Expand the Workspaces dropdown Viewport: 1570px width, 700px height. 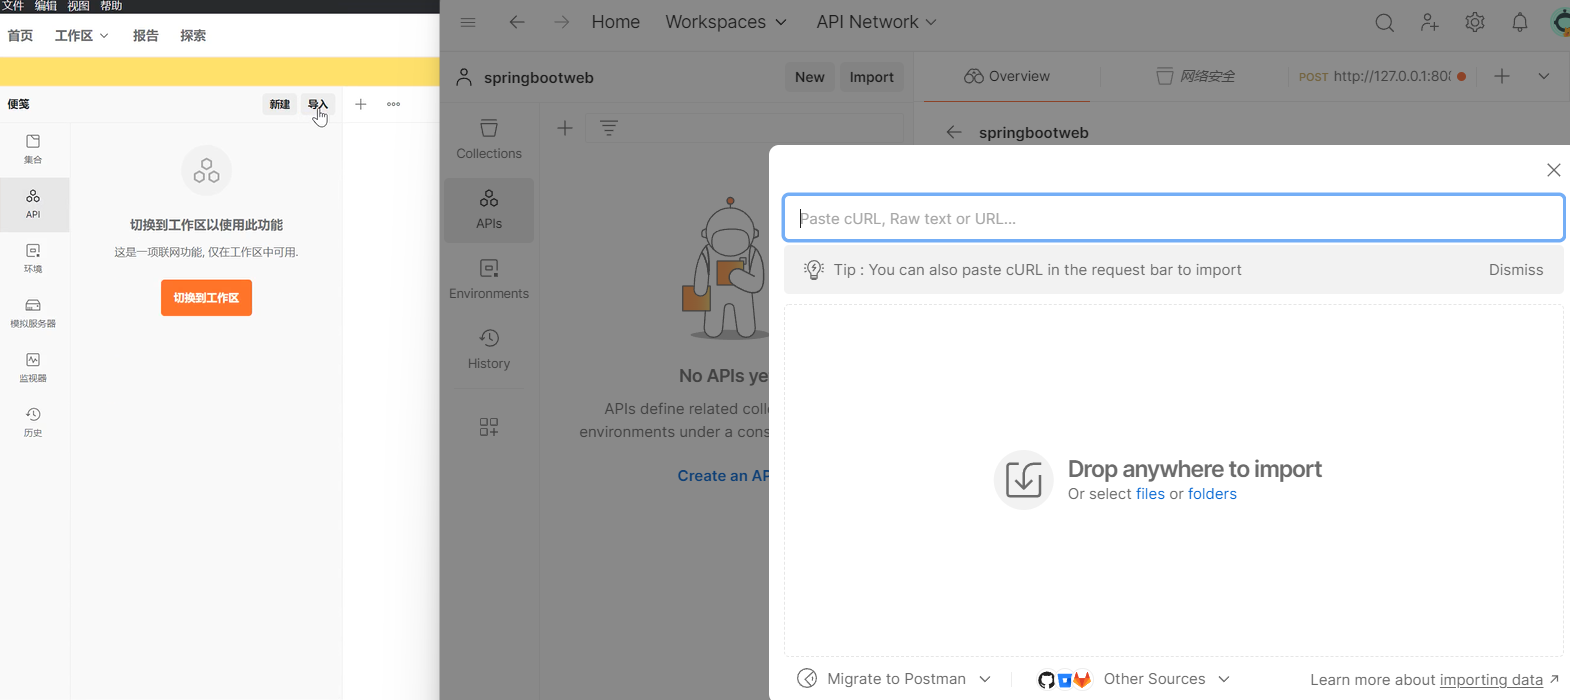point(726,22)
